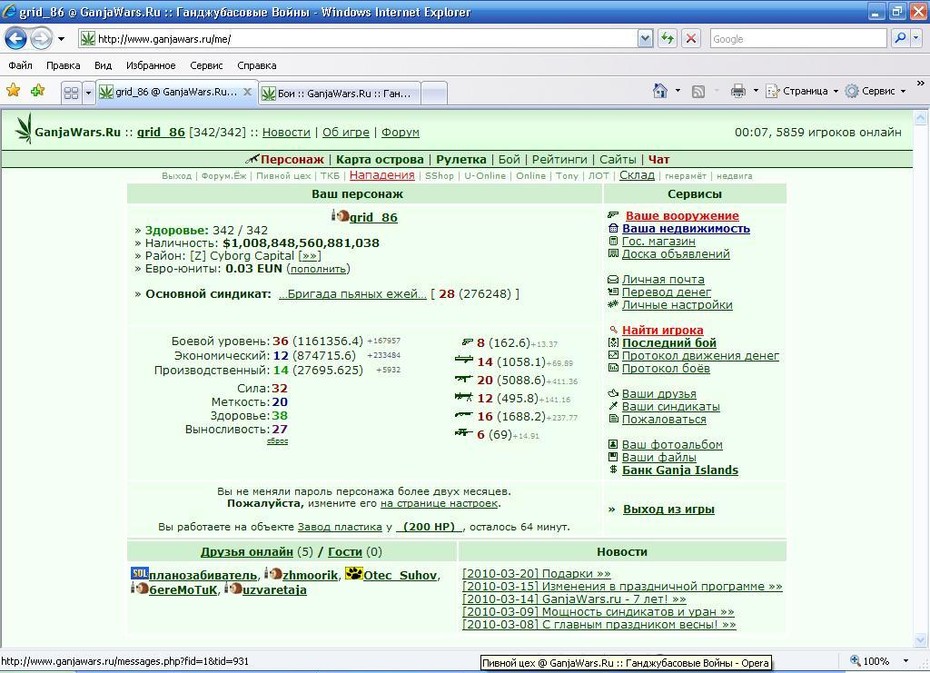Image resolution: width=930 pixels, height=673 pixels.
Task: Click the browser Back arrow button
Action: pyautogui.click(x=16, y=39)
